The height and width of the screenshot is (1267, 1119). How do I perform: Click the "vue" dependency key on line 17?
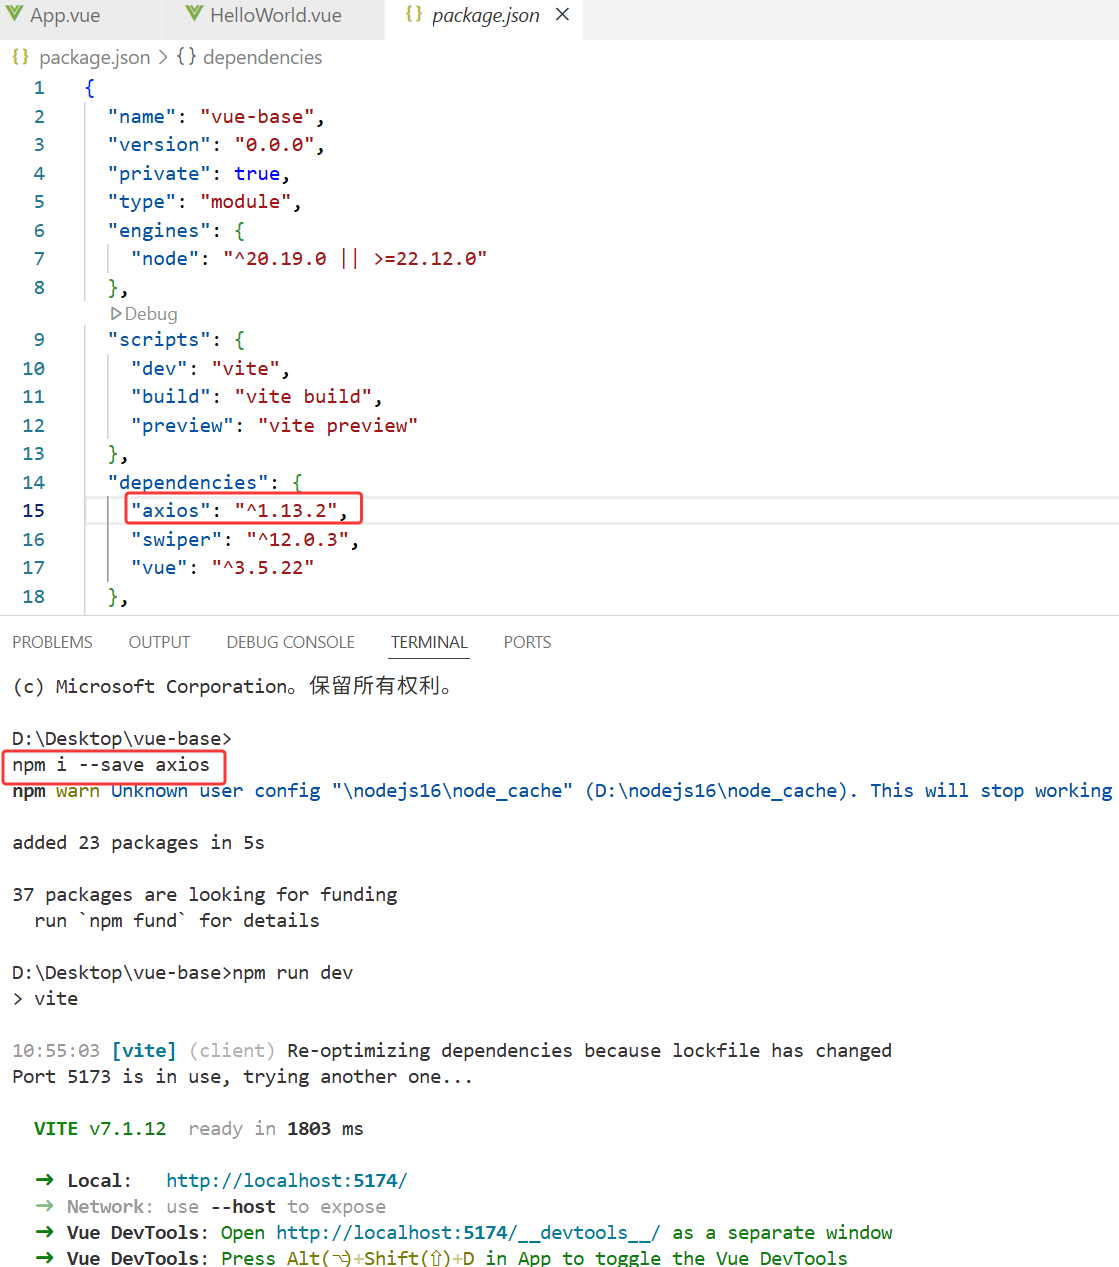click(159, 568)
